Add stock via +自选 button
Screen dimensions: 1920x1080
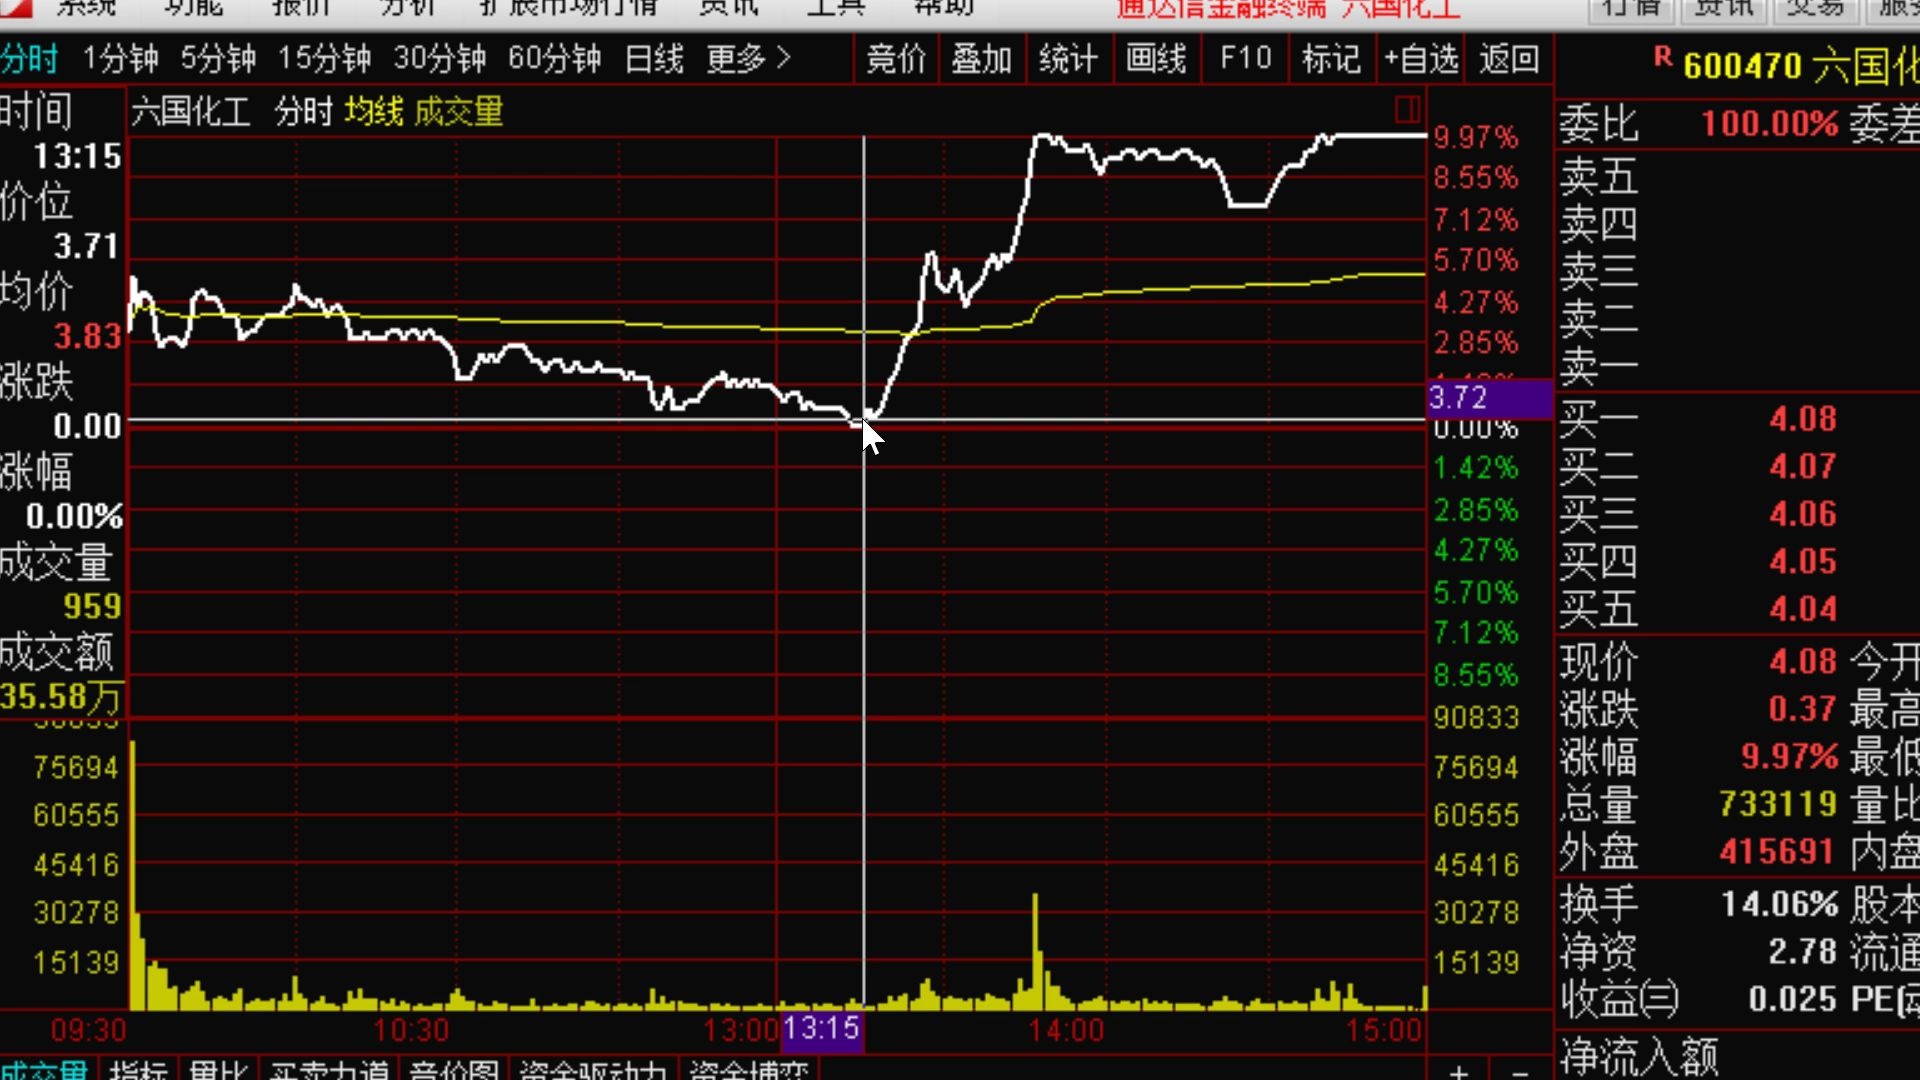[1421, 59]
